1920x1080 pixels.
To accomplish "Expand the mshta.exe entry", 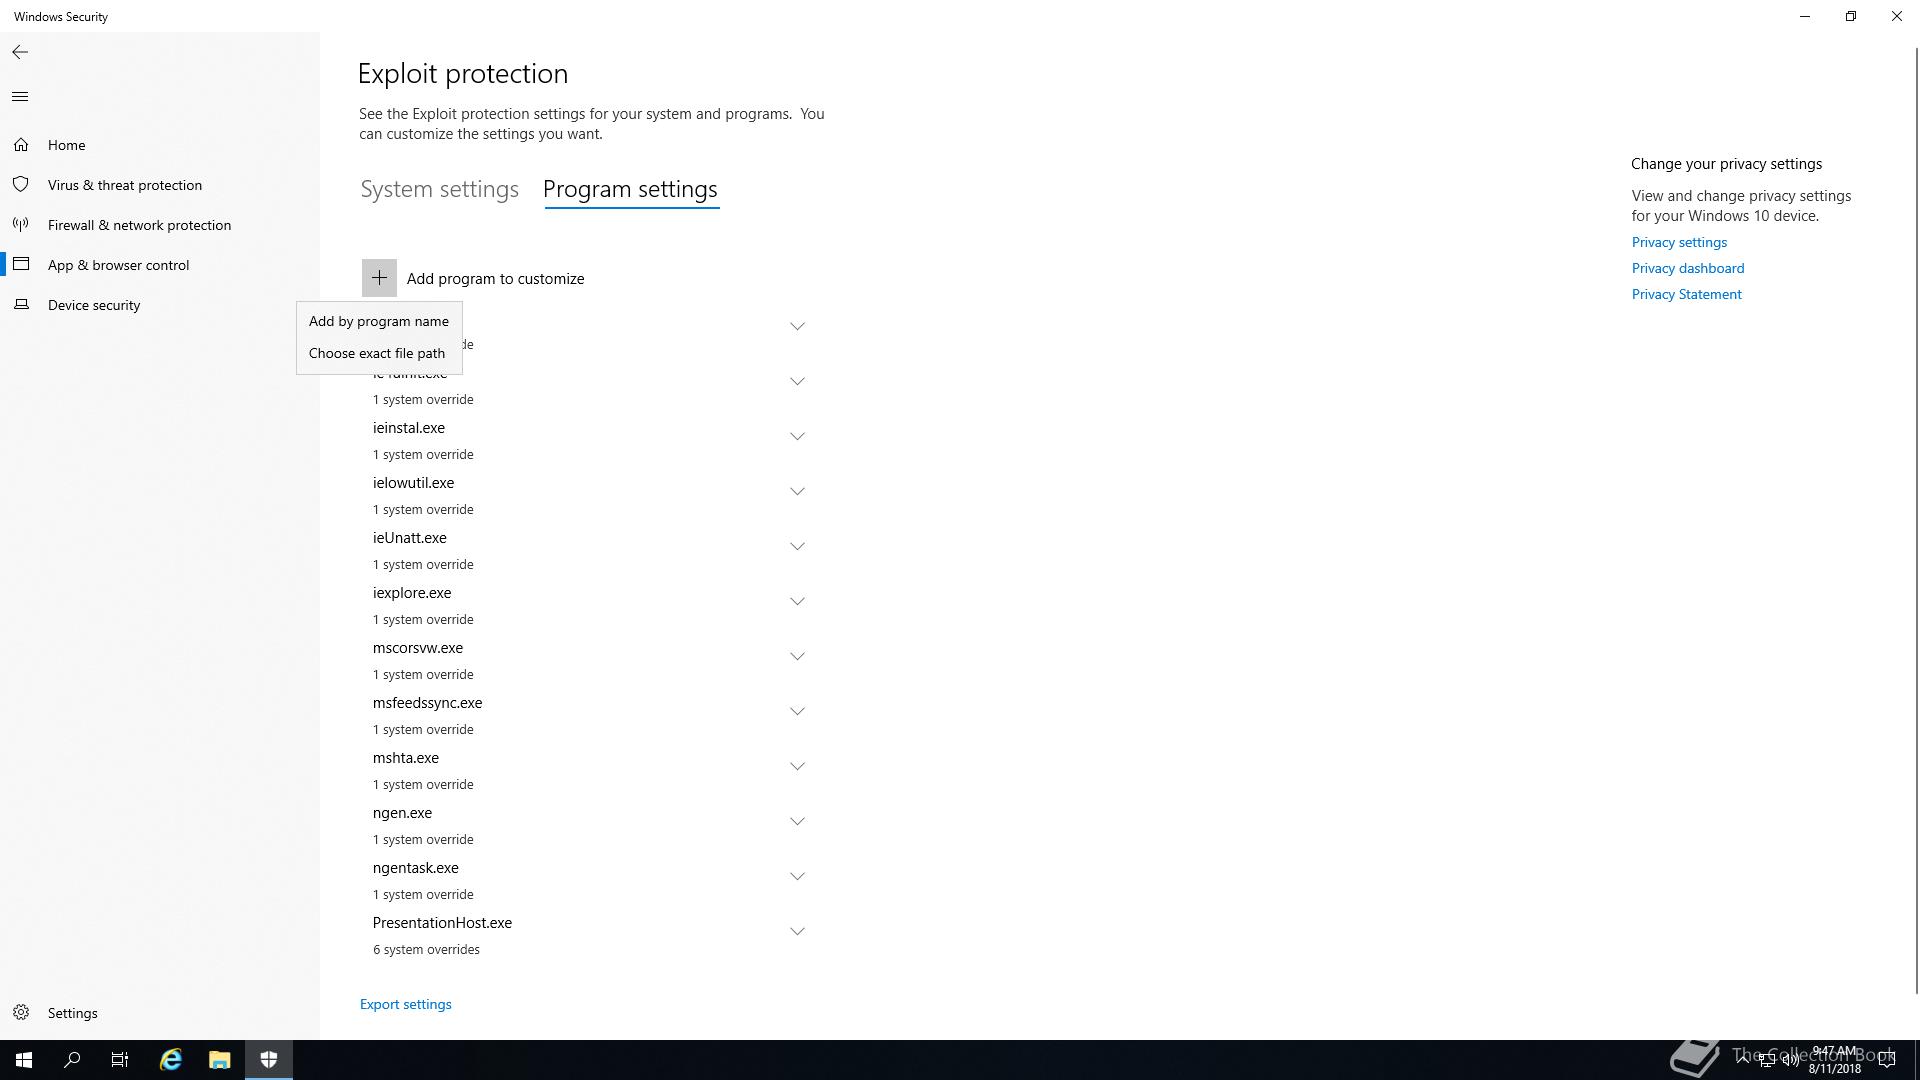I will point(797,767).
